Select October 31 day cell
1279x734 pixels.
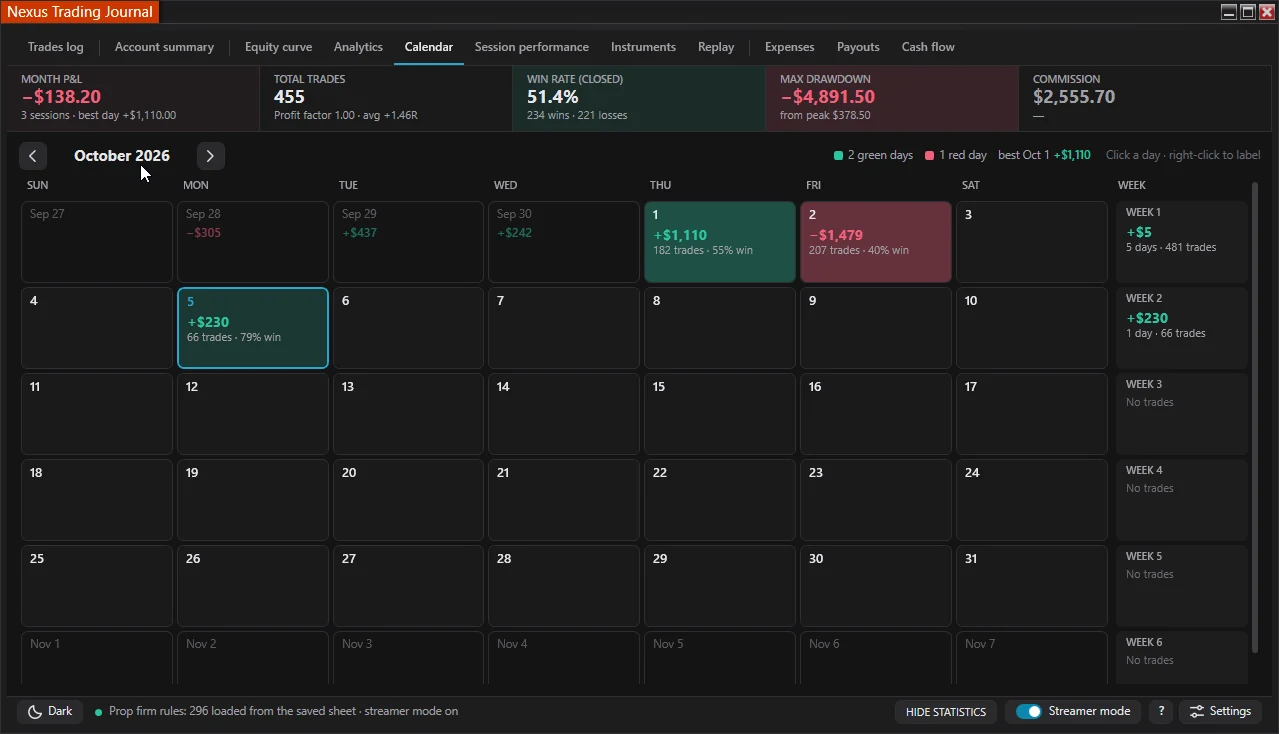tap(1032, 586)
